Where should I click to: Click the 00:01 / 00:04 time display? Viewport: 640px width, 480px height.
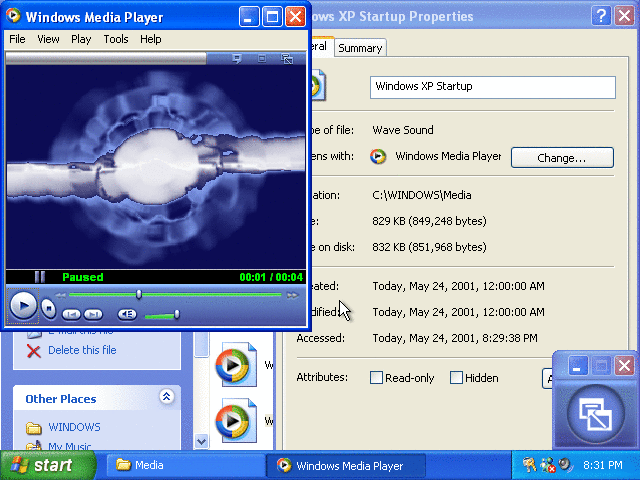tap(271, 277)
